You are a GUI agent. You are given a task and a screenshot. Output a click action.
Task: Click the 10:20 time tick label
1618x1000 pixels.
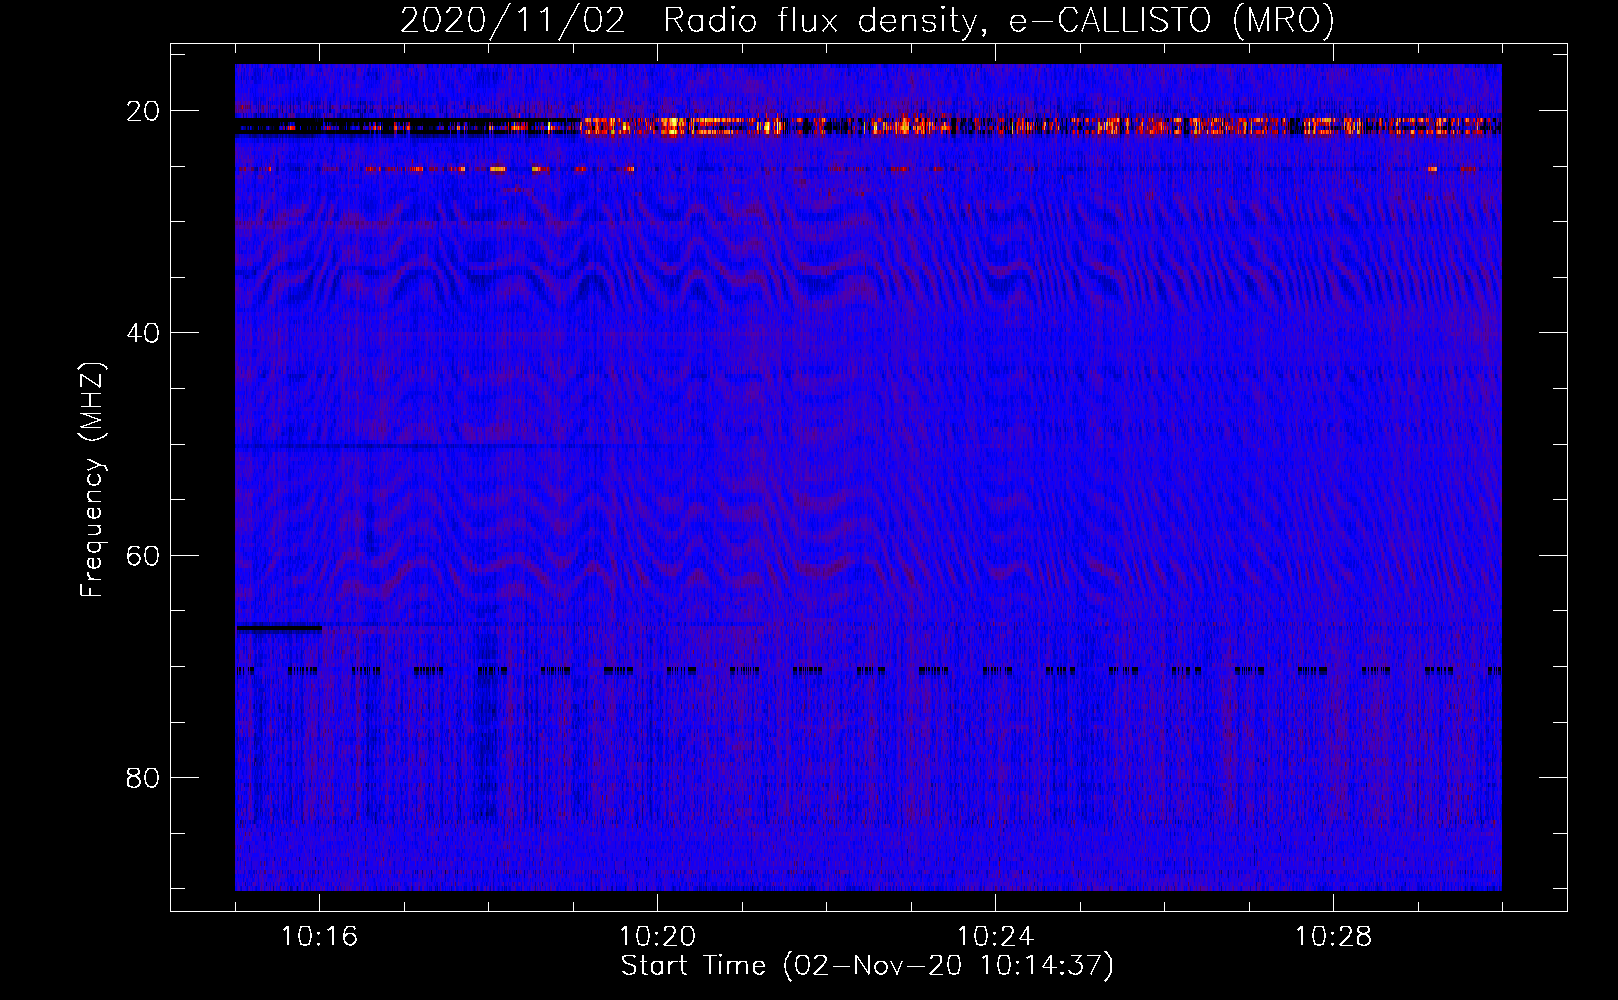(x=657, y=937)
